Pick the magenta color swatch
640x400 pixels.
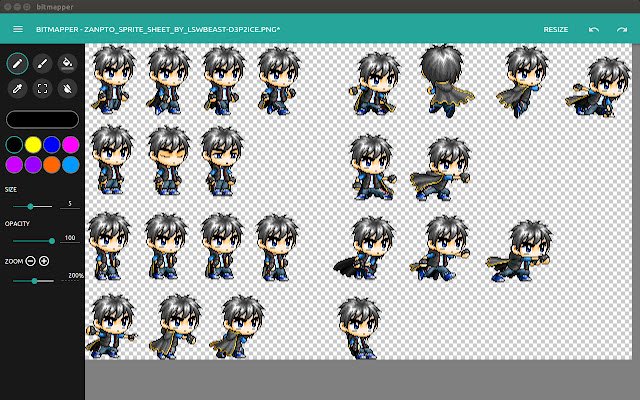point(71,144)
